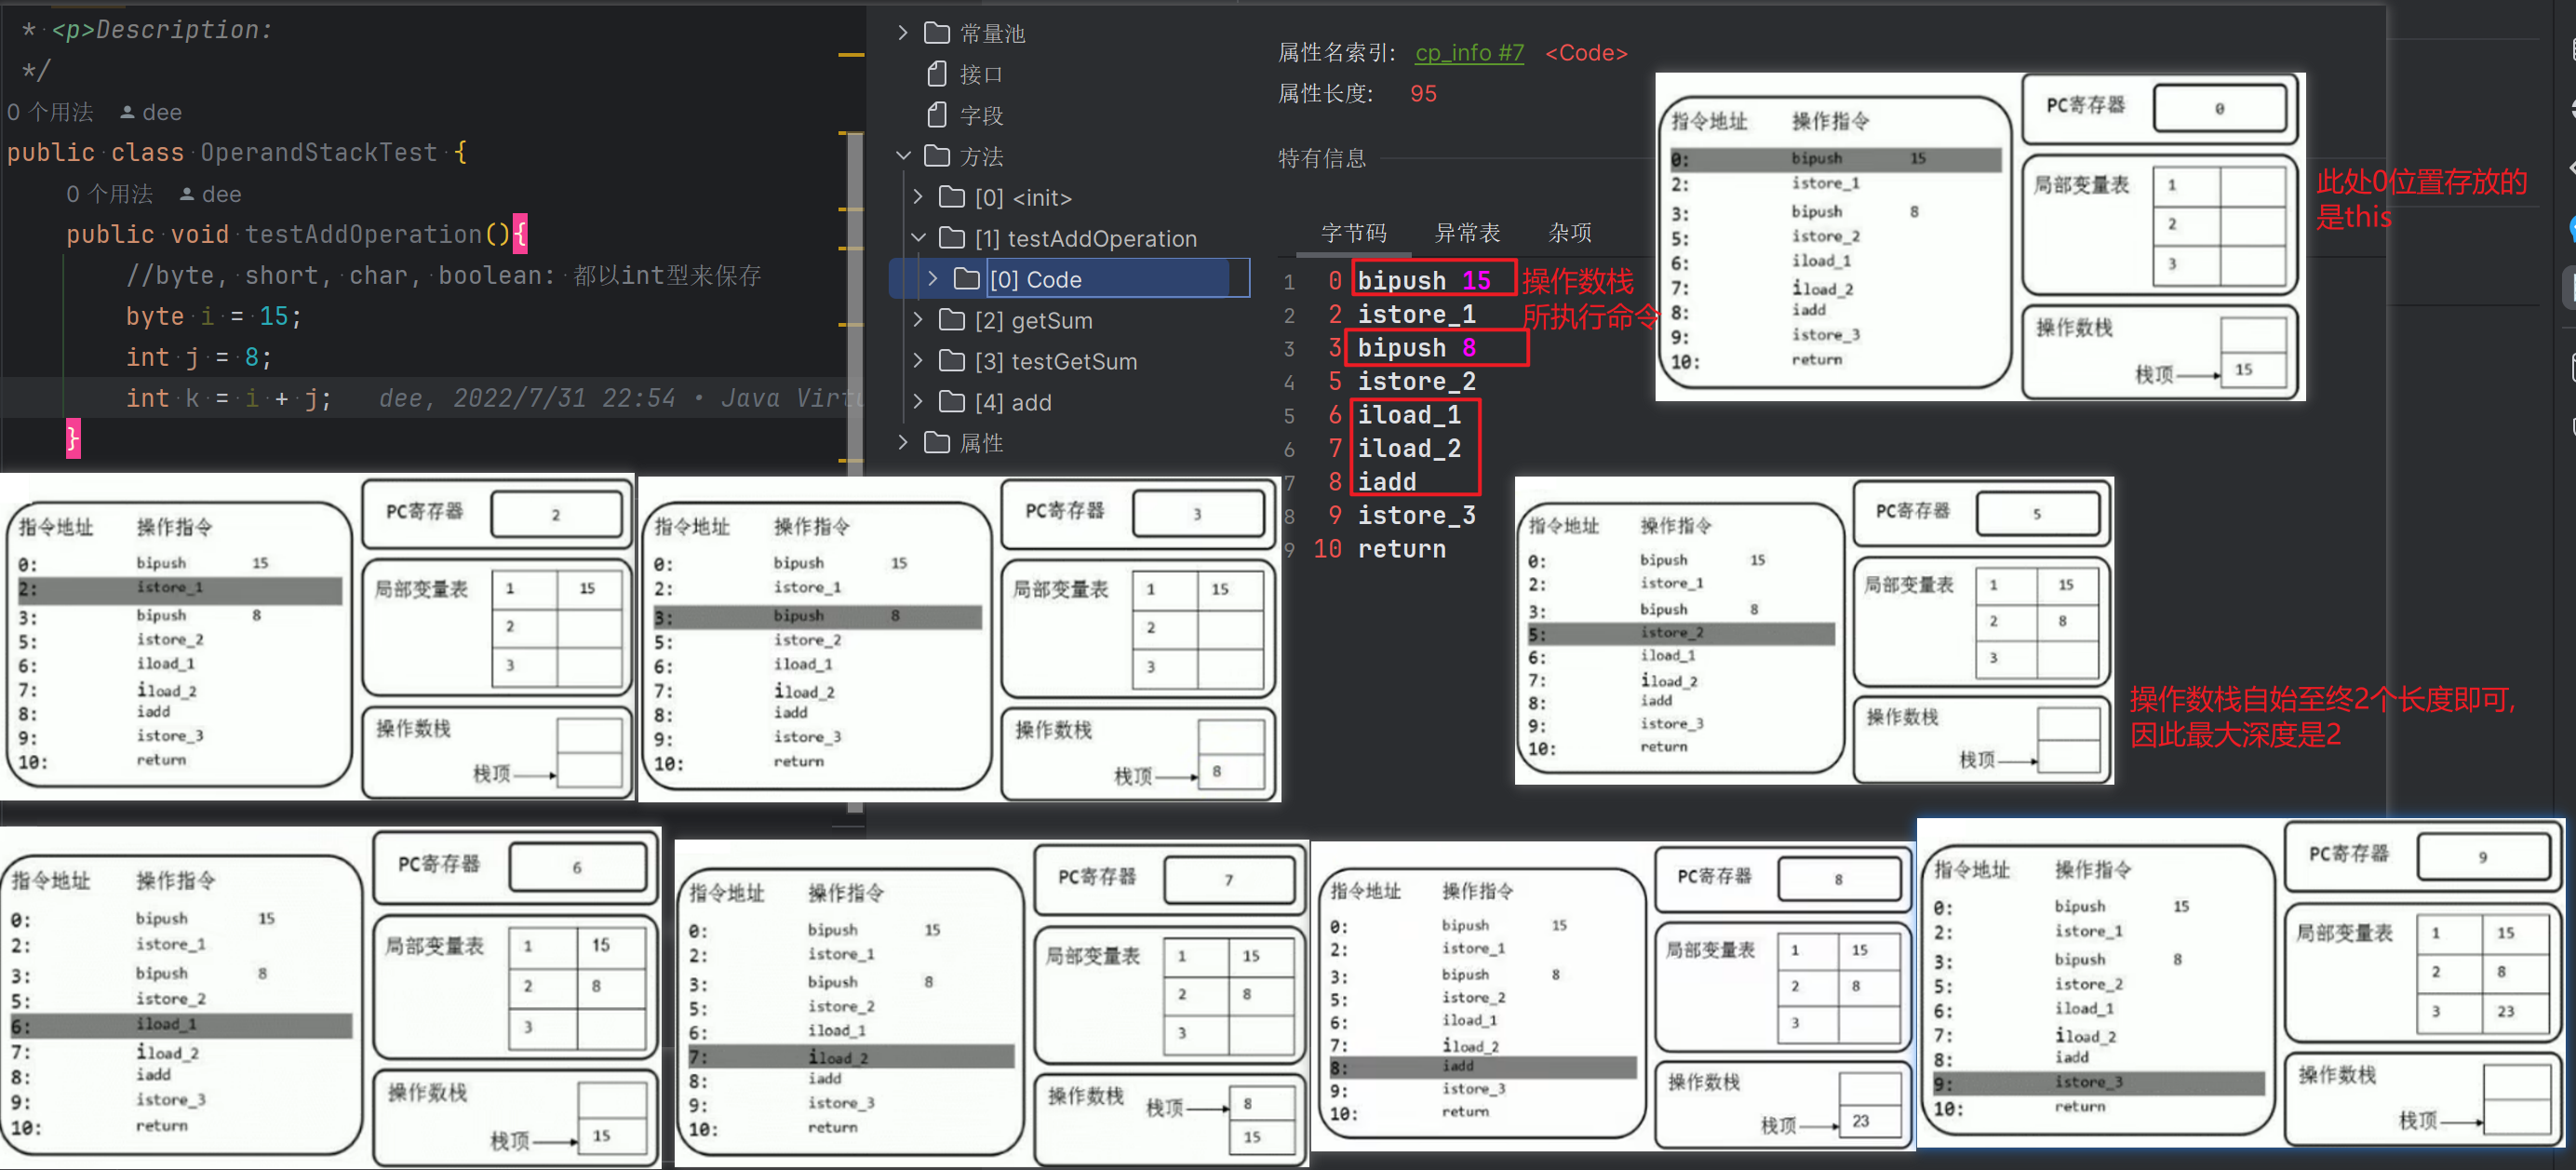Click the folder icon next to [4] add

(951, 402)
